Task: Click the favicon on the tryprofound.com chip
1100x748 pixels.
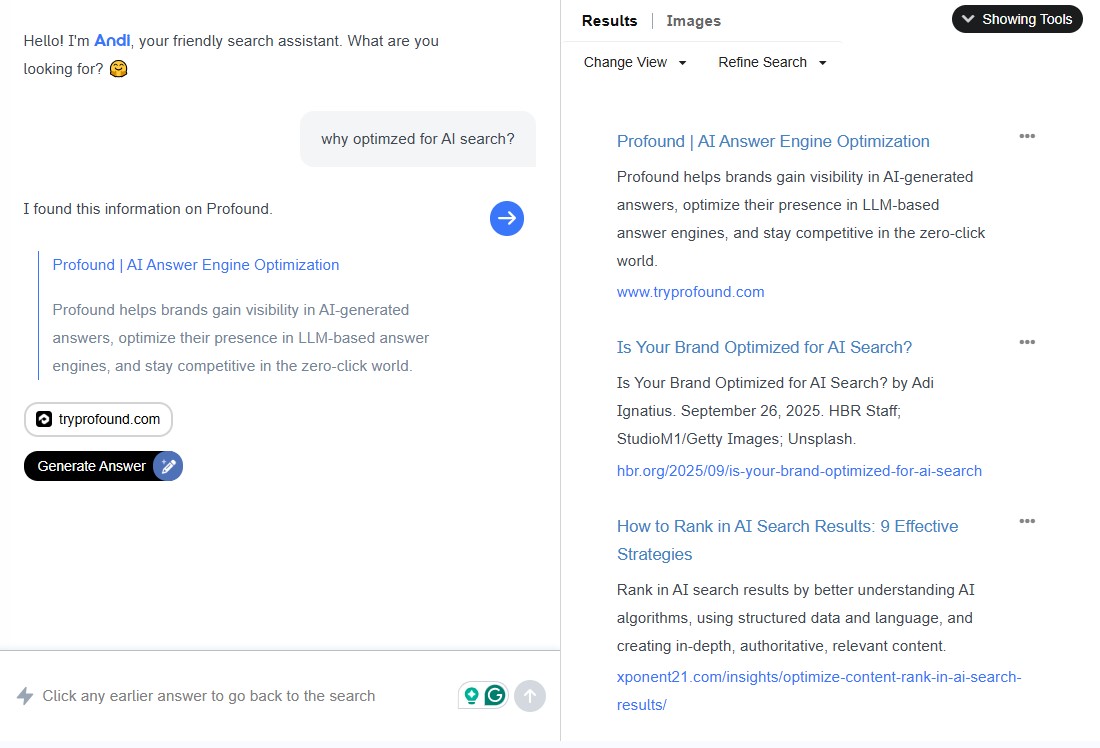Action: 42,420
